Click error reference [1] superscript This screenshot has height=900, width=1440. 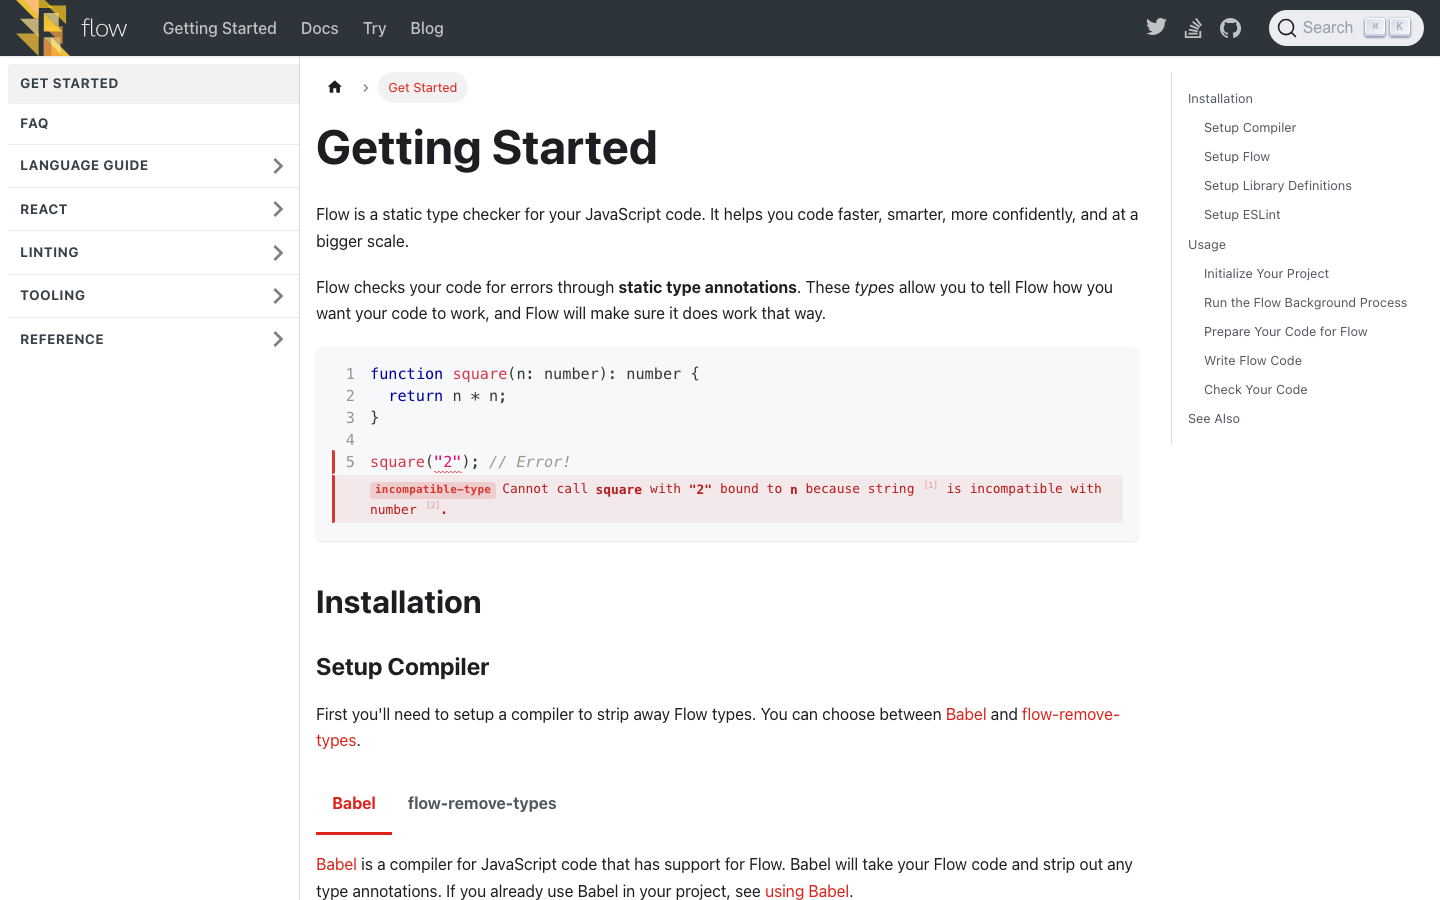tap(930, 485)
